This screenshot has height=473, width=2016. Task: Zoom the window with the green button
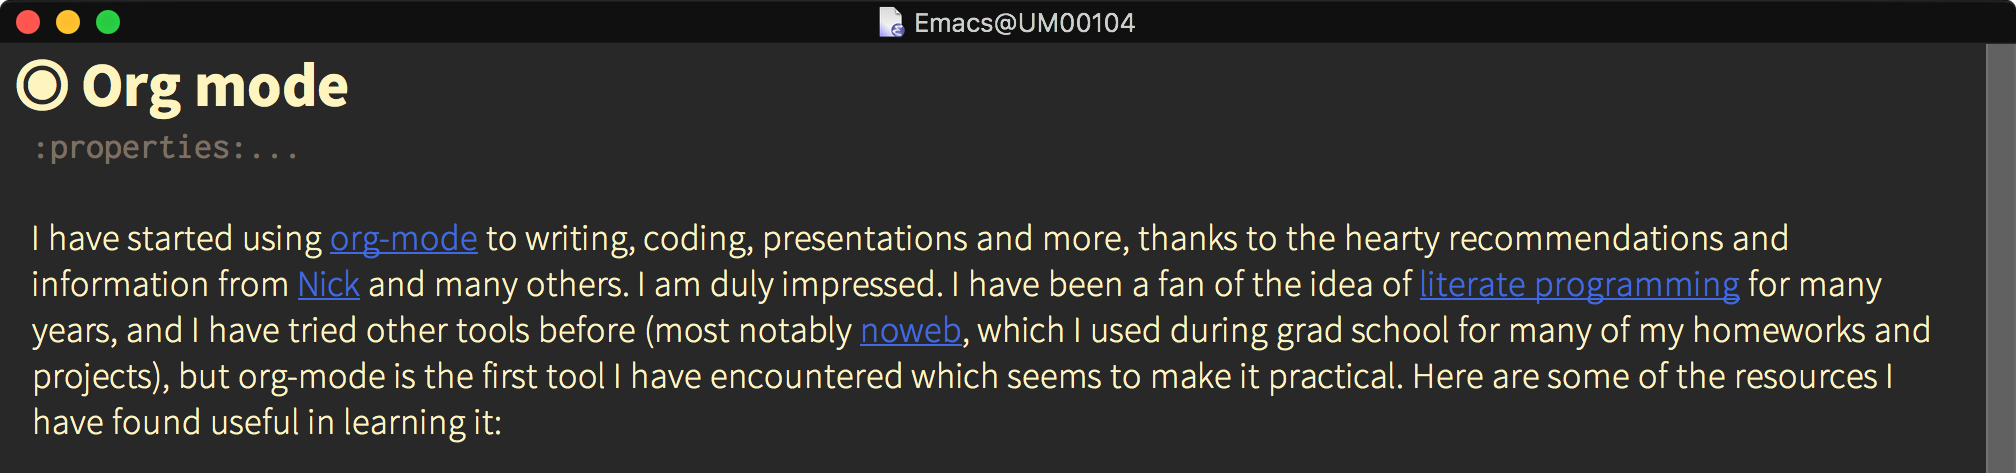pos(108,22)
